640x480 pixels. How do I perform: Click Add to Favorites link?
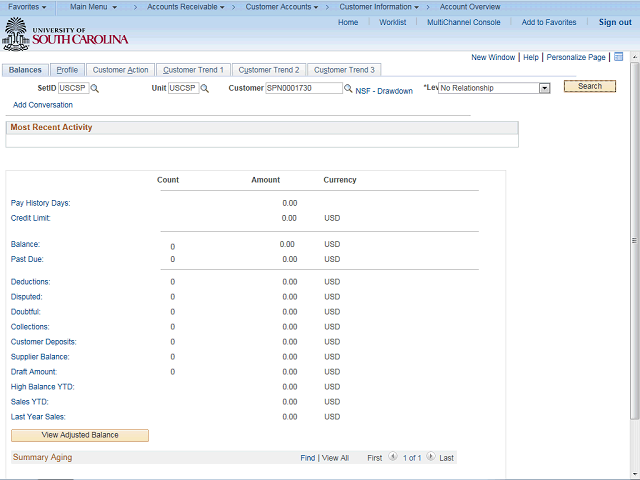click(x=549, y=22)
